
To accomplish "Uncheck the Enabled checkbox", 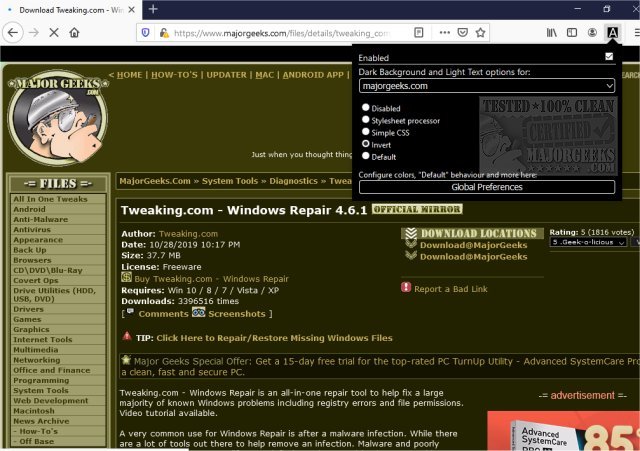I will click(x=609, y=57).
